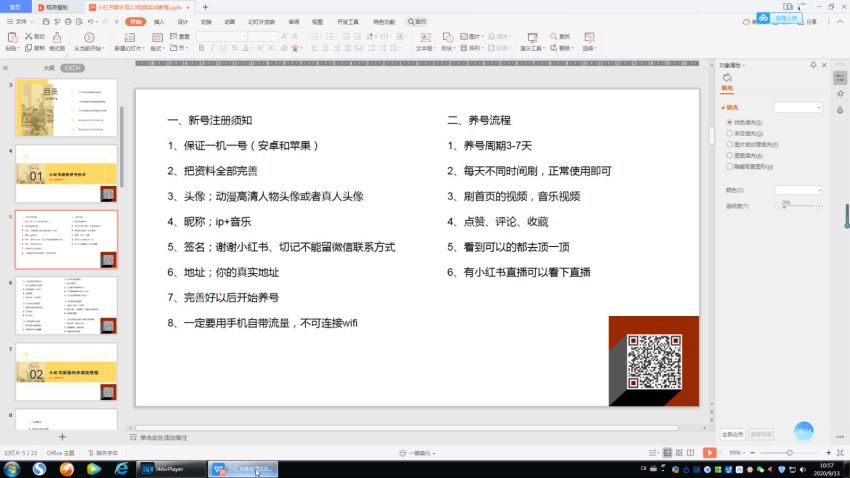This screenshot has height=478, width=850.
Task: Toggle Bold formatting
Action: [201, 48]
